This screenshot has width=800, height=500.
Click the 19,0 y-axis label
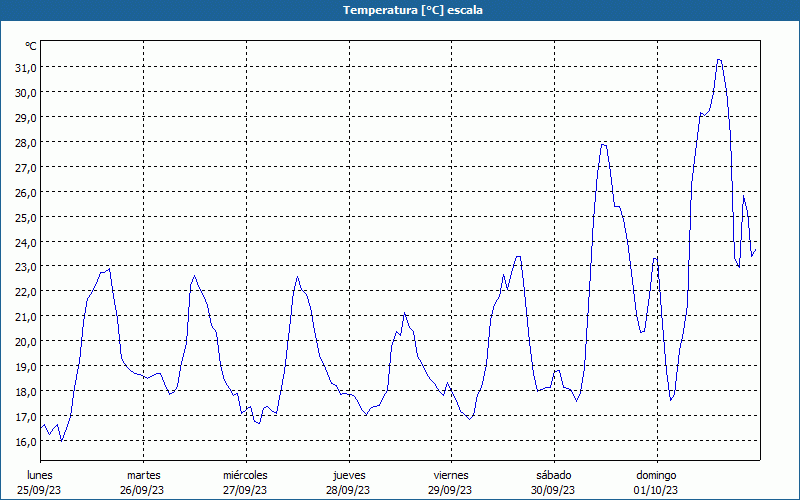point(26,367)
